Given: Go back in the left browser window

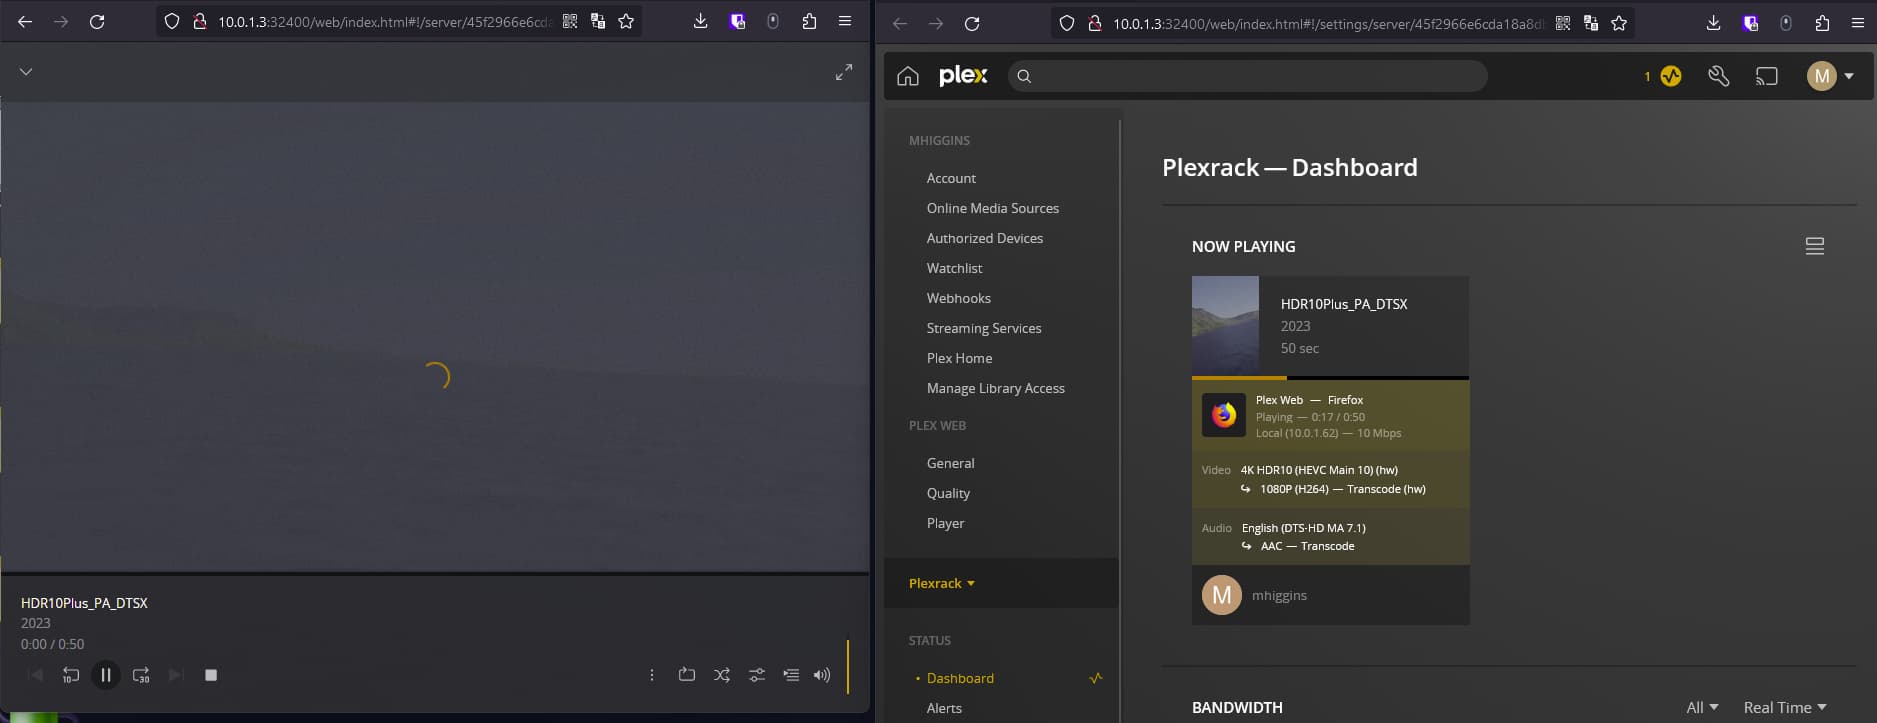Looking at the screenshot, I should click(x=25, y=21).
